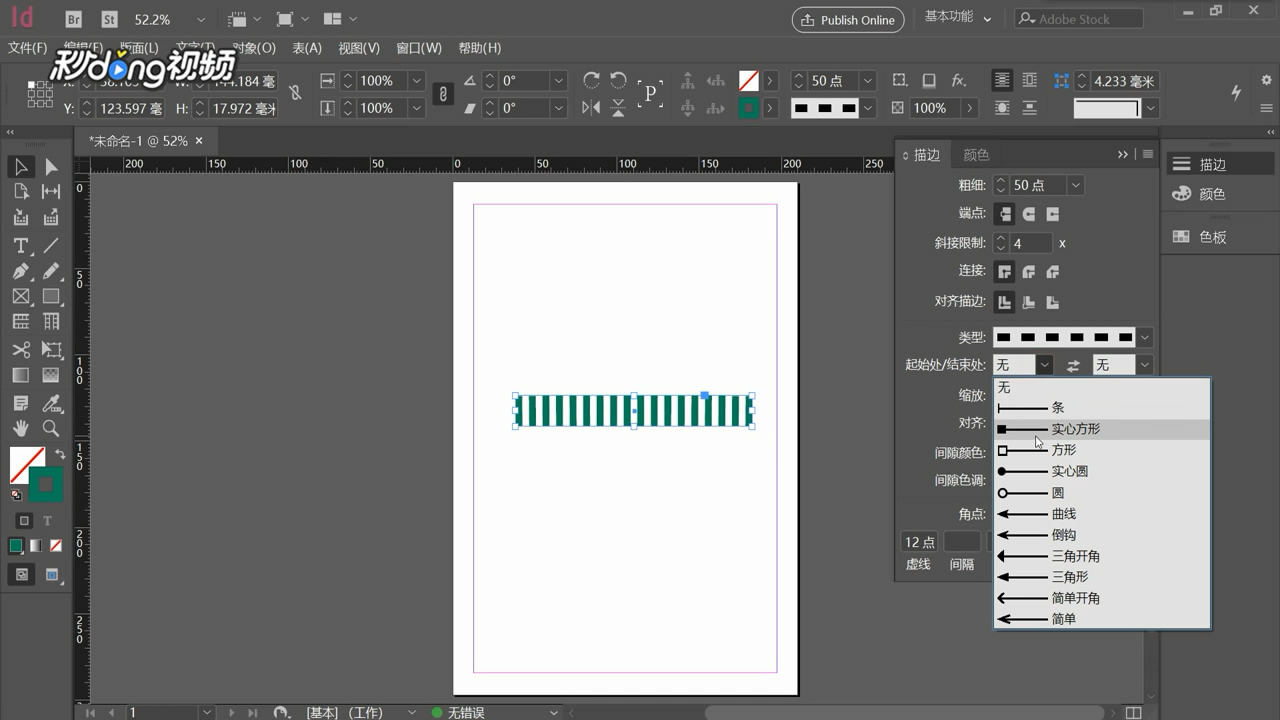The width and height of the screenshot is (1280, 720).
Task: Choose butt cap for stroke ends
Action: (1004, 214)
